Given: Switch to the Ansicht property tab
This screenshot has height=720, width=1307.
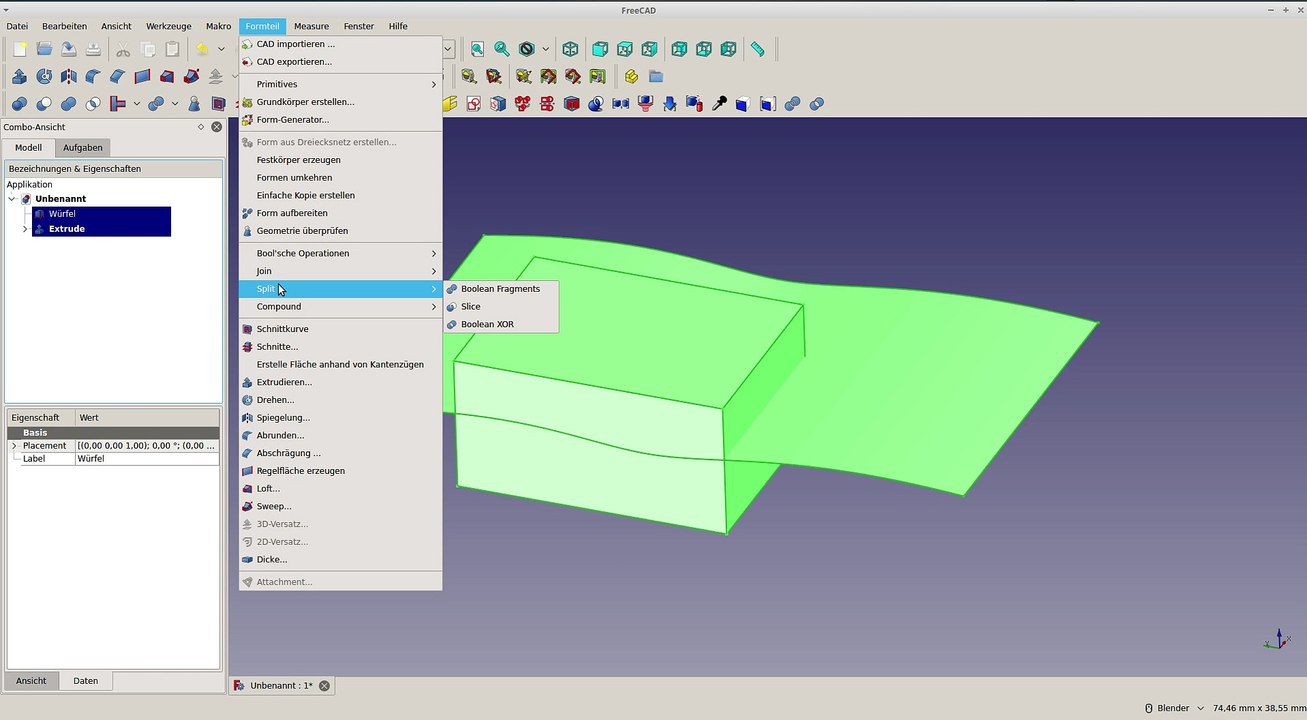Looking at the screenshot, I should (x=31, y=681).
